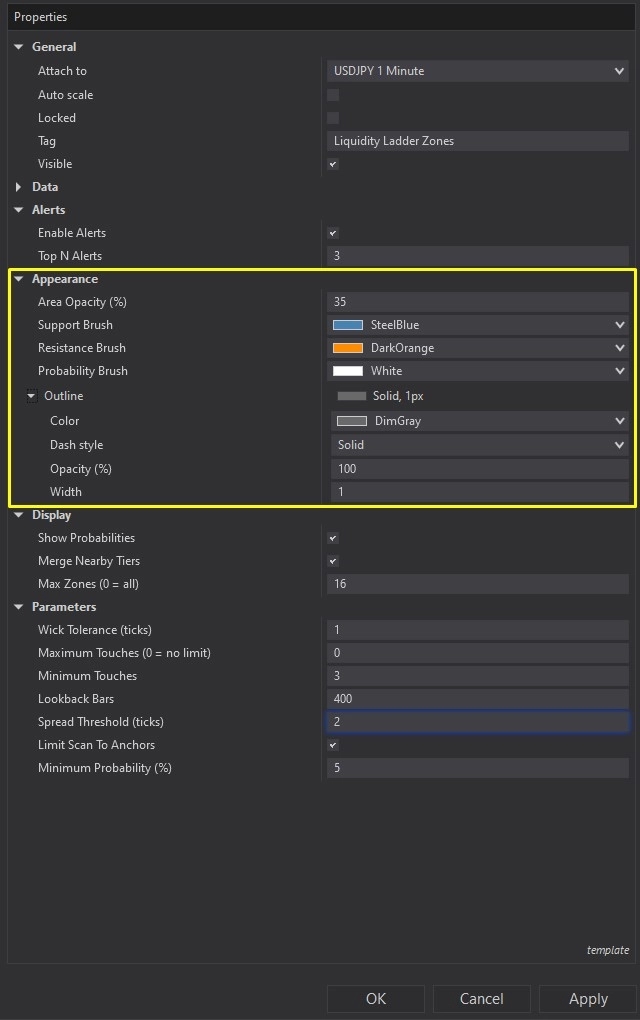Collapse the Parameters section

(18, 607)
